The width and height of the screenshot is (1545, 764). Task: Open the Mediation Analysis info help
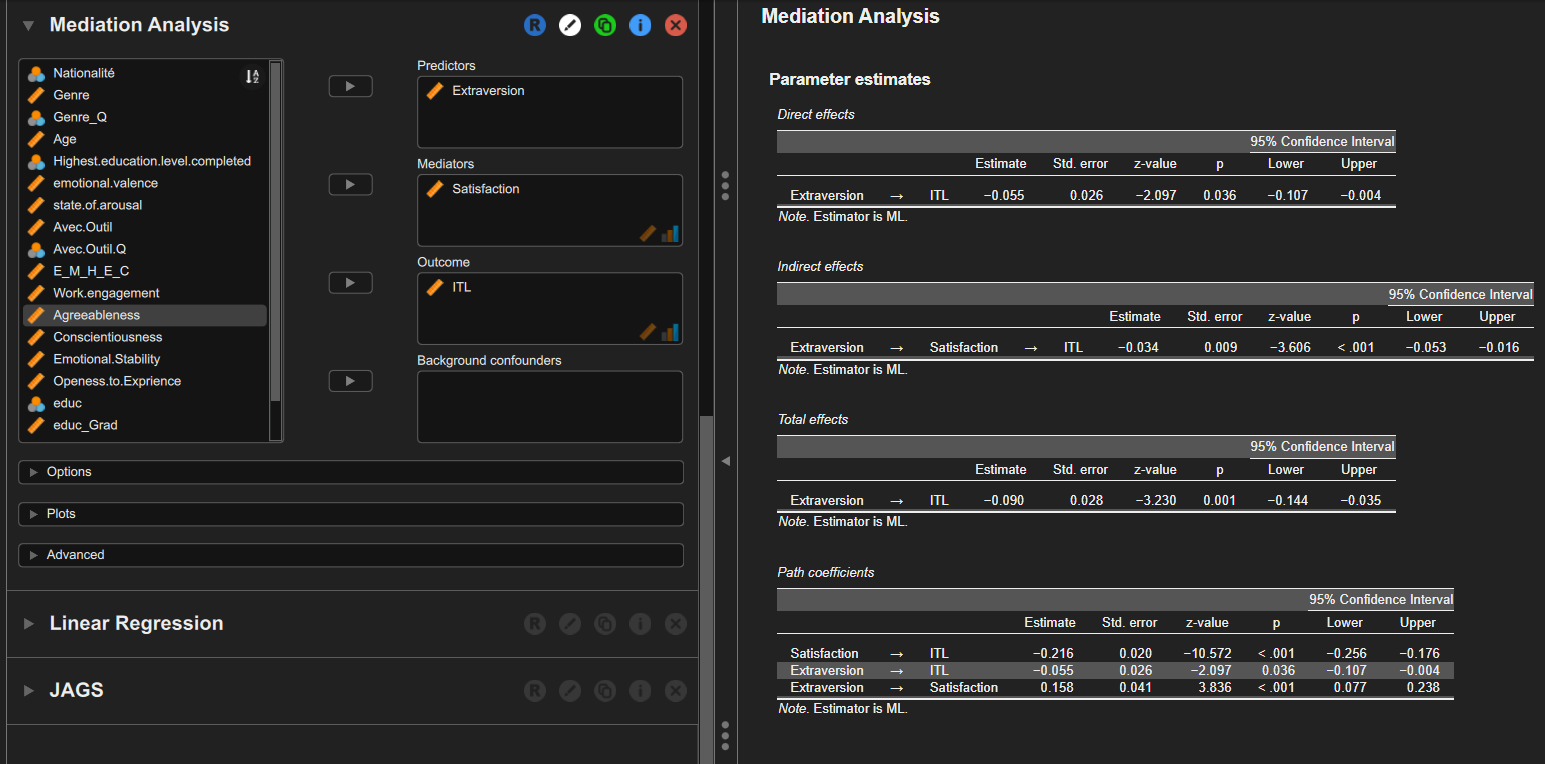[640, 26]
